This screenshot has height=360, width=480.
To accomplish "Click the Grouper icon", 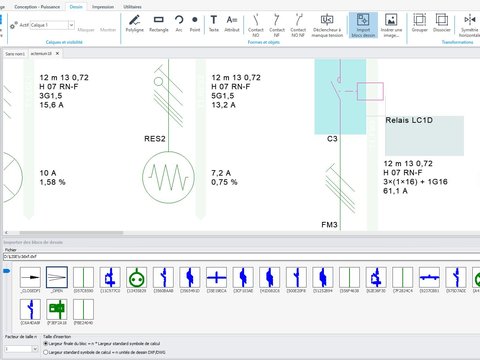I will point(419,23).
